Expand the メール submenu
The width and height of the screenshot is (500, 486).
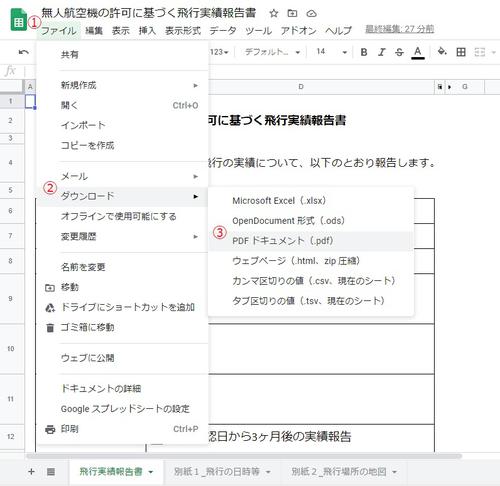123,176
